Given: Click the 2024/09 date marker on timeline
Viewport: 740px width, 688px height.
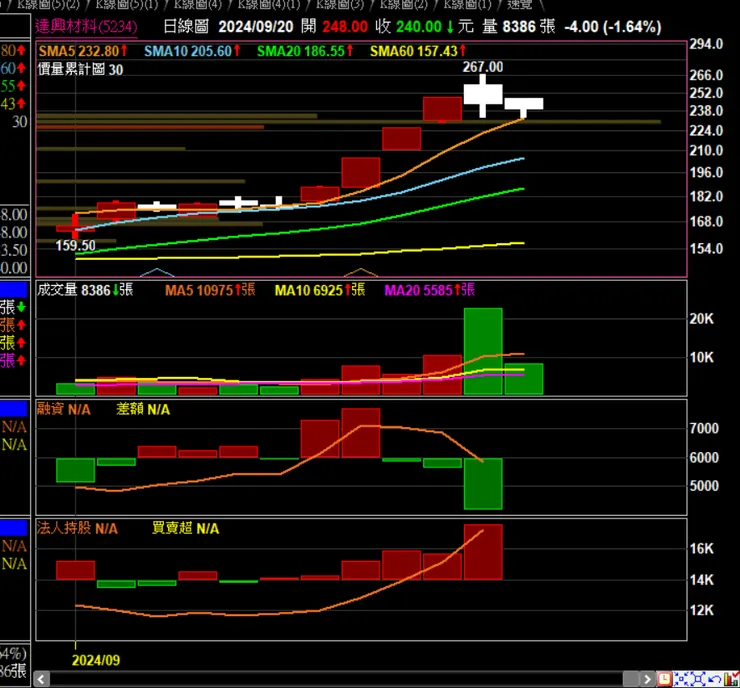Looking at the screenshot, I should pyautogui.click(x=96, y=660).
